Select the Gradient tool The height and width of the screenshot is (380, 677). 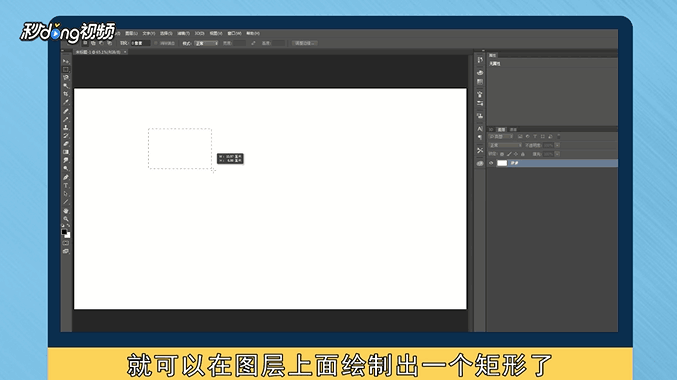[x=66, y=152]
